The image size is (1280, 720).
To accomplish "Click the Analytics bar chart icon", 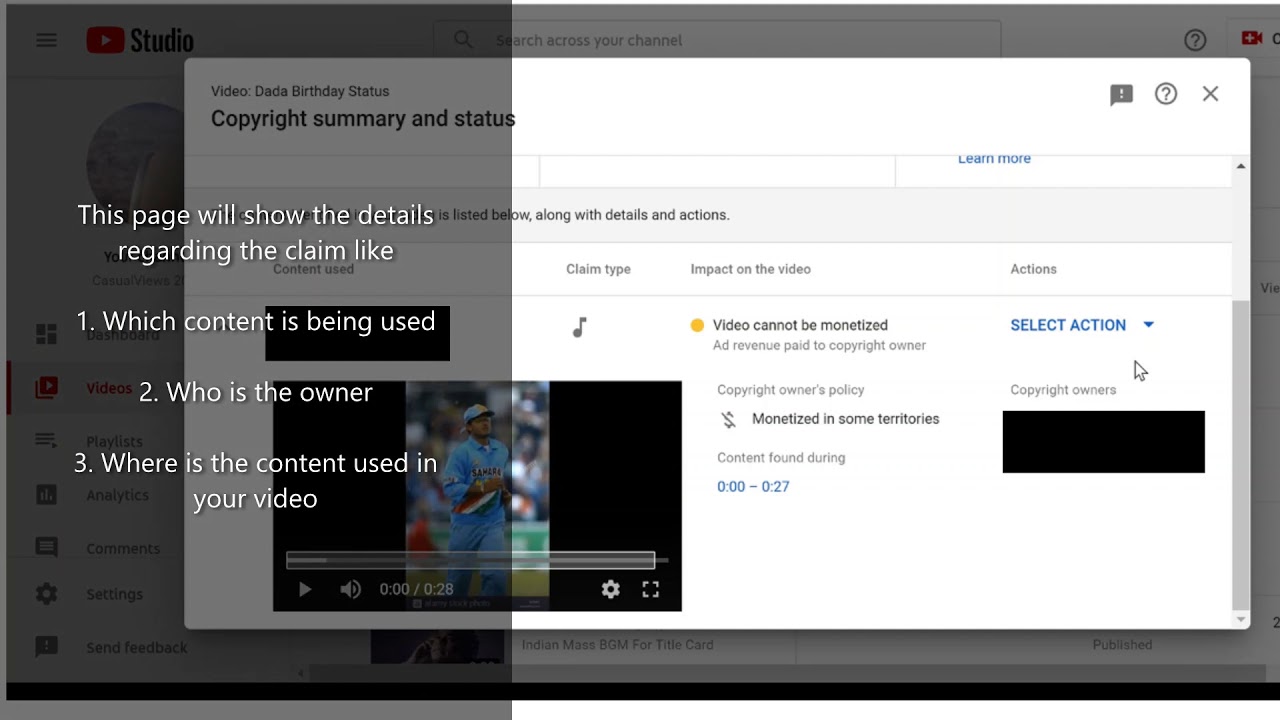I will click(x=46, y=495).
